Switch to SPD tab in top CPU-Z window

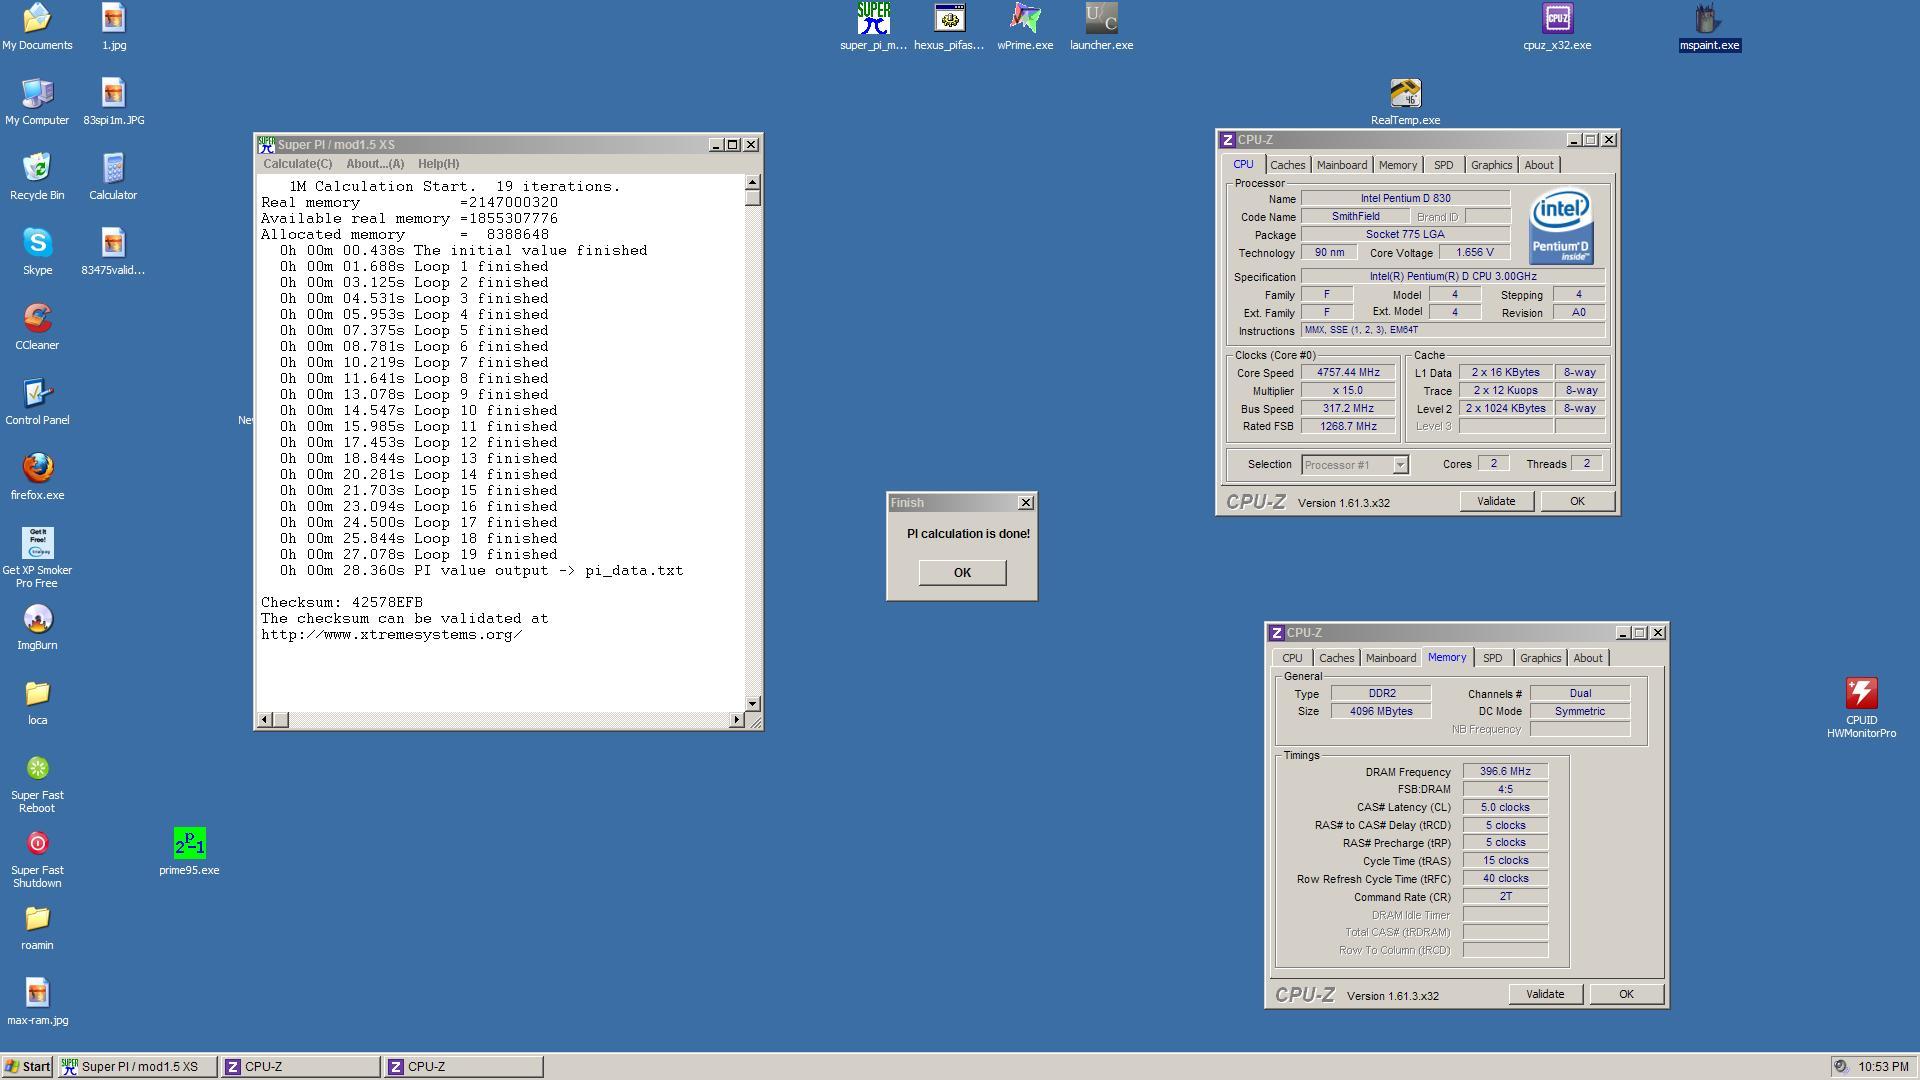(x=1443, y=165)
